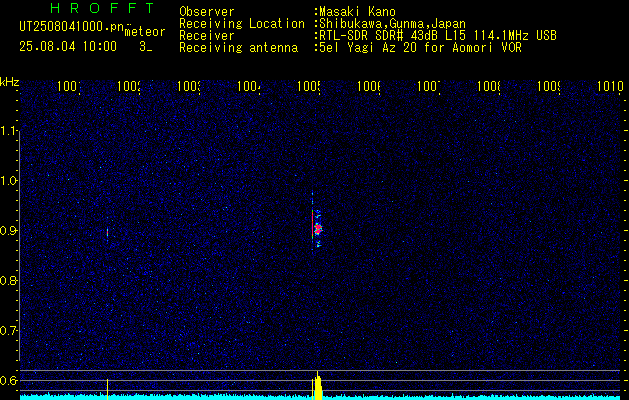
Task: Click the kHz axis unit label
Action: click(10, 82)
